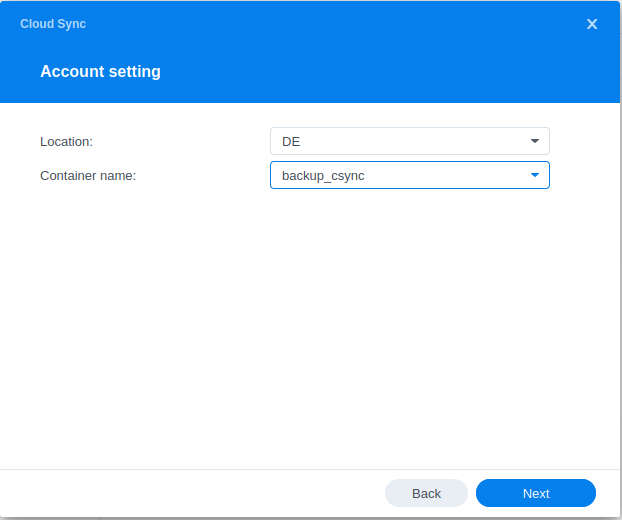Open the Location combo box showing DE
This screenshot has width=622, height=520.
[400, 141]
